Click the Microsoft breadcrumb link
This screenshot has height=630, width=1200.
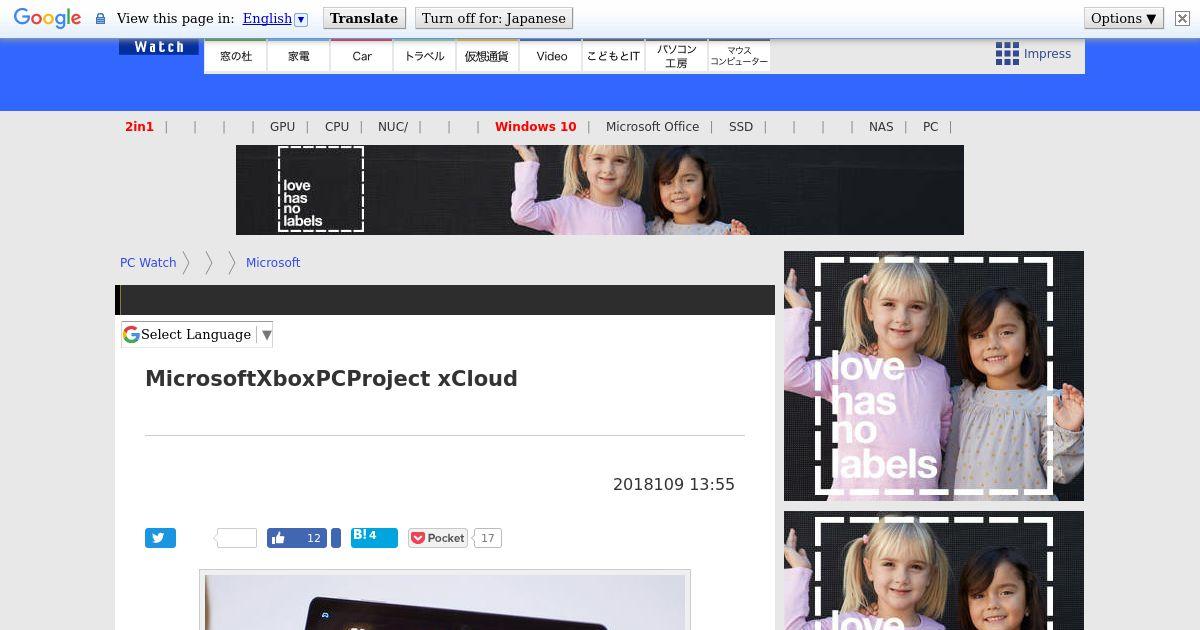[273, 263]
